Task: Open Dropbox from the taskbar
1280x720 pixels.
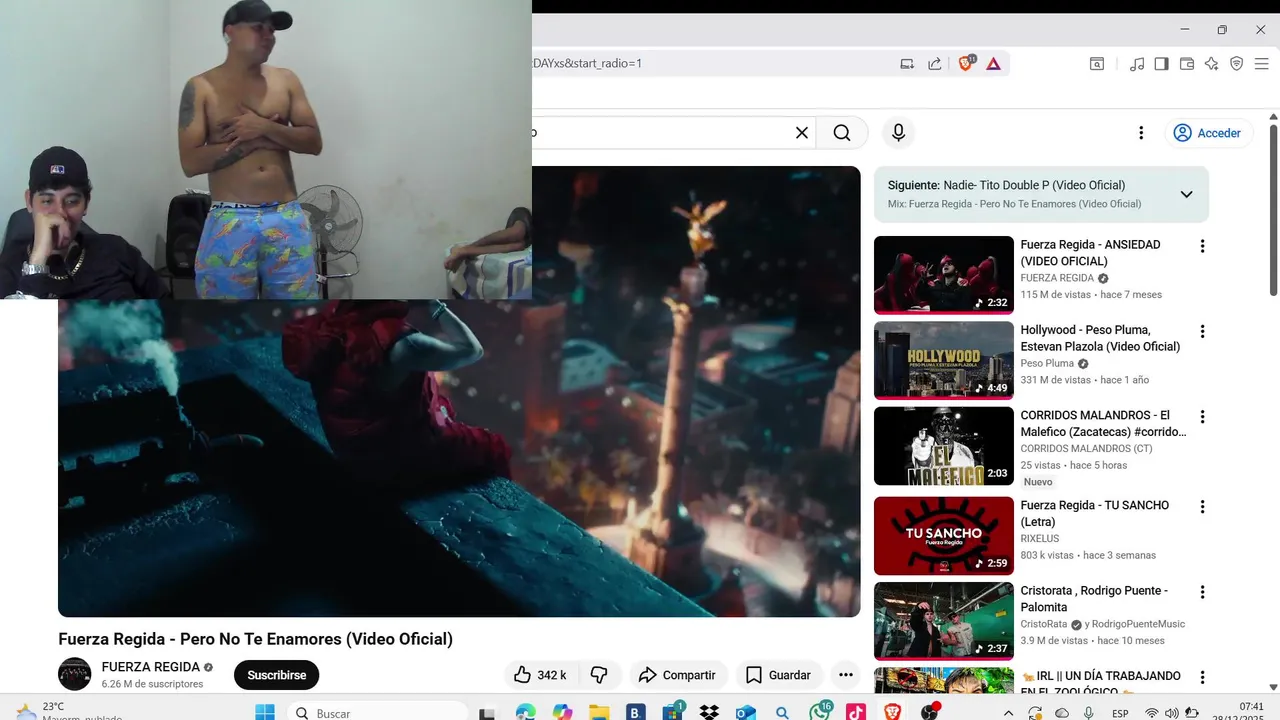Action: coord(709,713)
